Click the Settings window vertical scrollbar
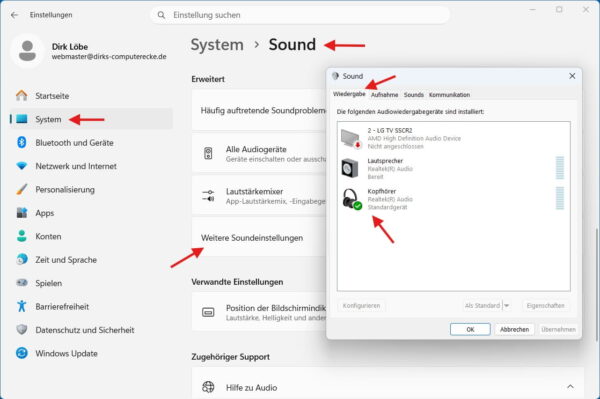The width and height of the screenshot is (600, 399). (x=596, y=285)
